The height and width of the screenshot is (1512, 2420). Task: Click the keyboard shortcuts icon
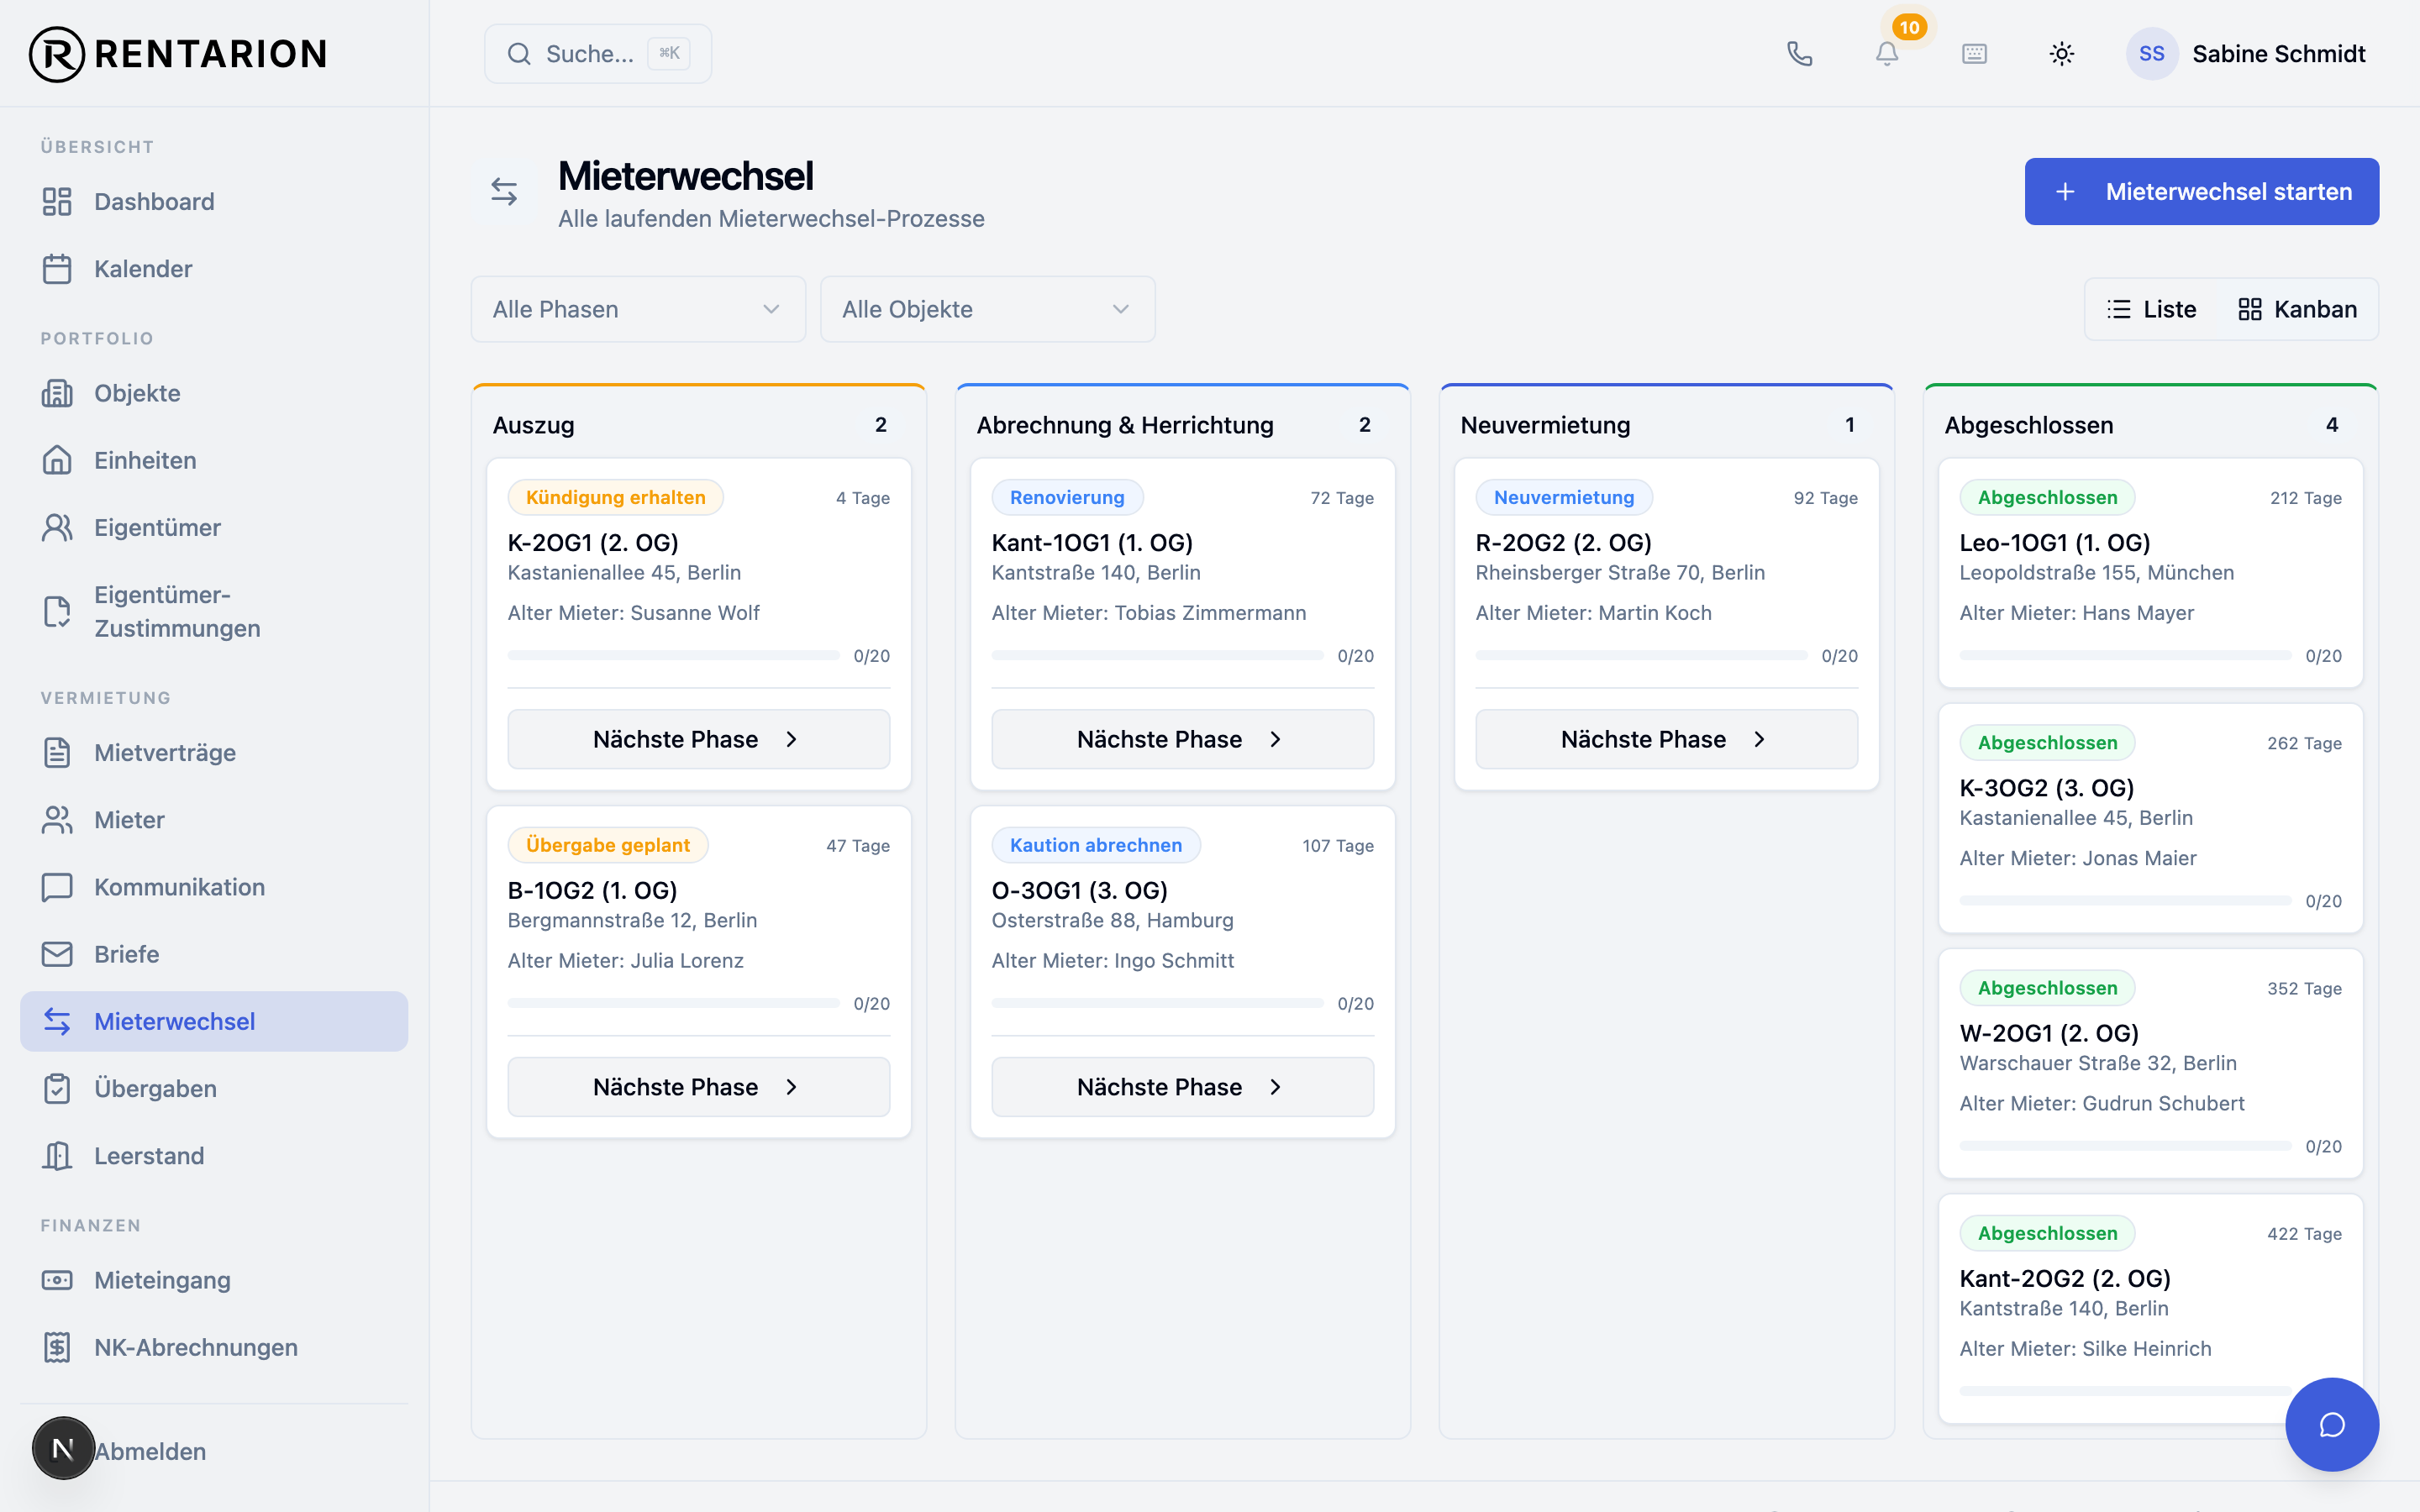(x=1974, y=54)
